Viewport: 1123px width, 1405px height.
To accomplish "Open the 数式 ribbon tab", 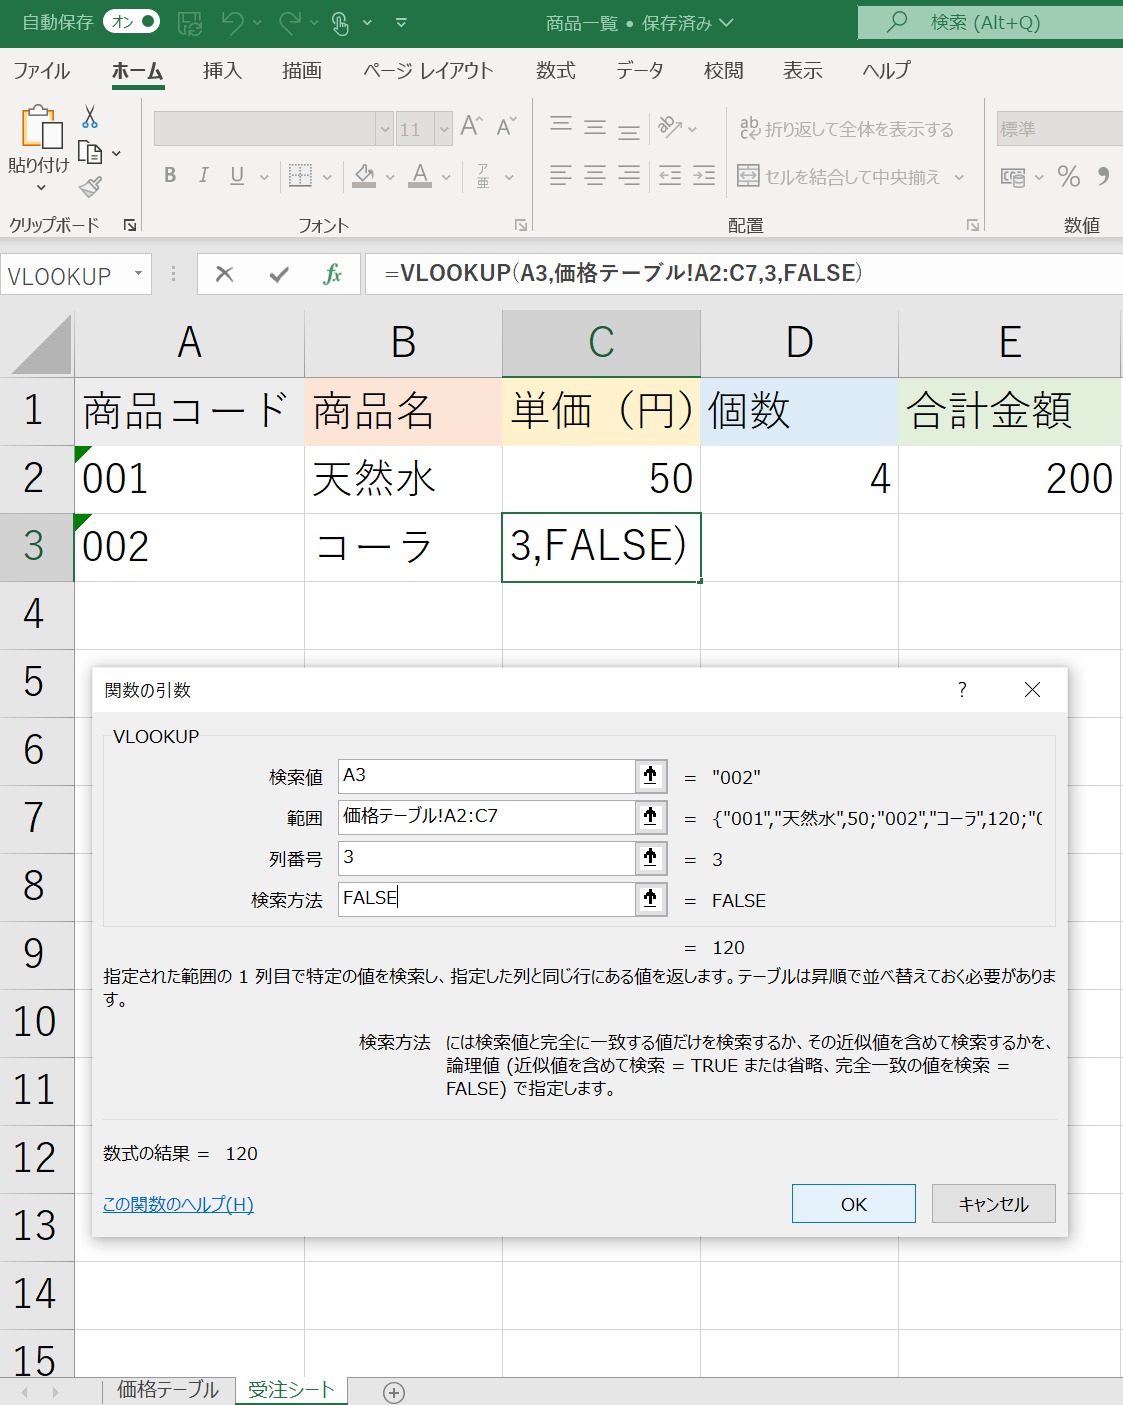I will (555, 71).
